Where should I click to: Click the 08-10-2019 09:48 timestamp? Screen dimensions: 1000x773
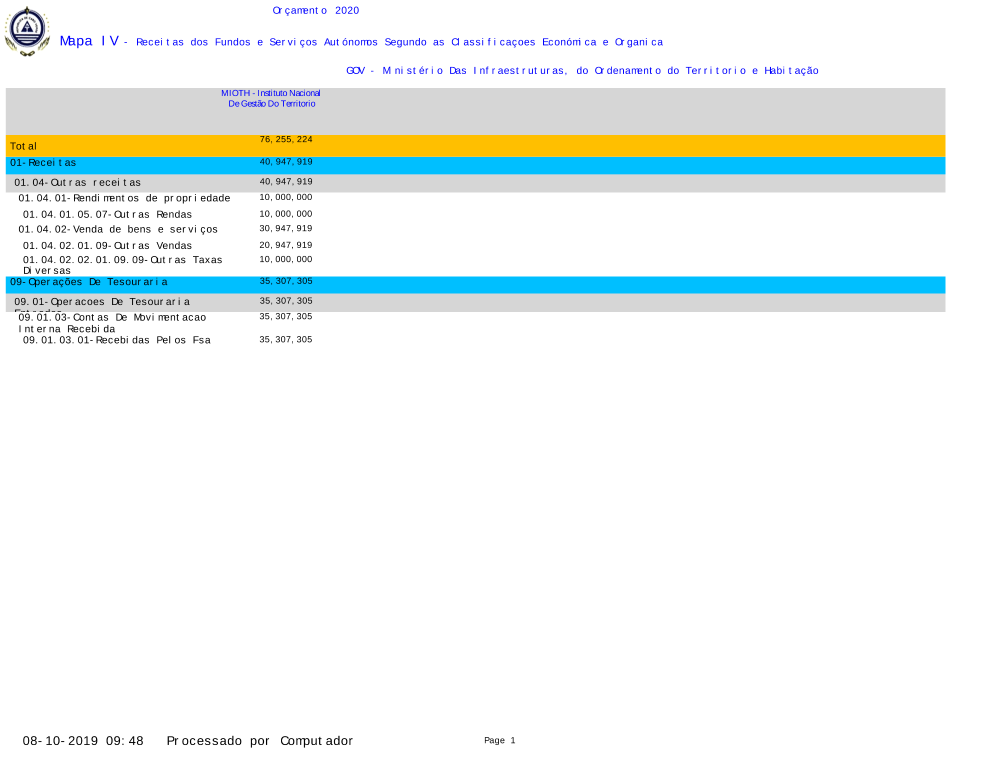click(x=83, y=741)
